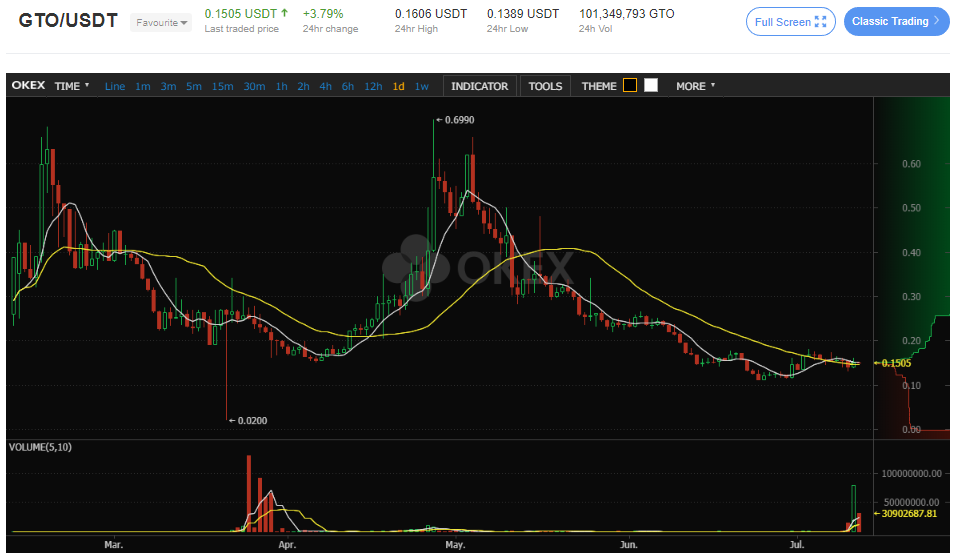
Task: Click the Full Screen button
Action: pyautogui.click(x=790, y=22)
